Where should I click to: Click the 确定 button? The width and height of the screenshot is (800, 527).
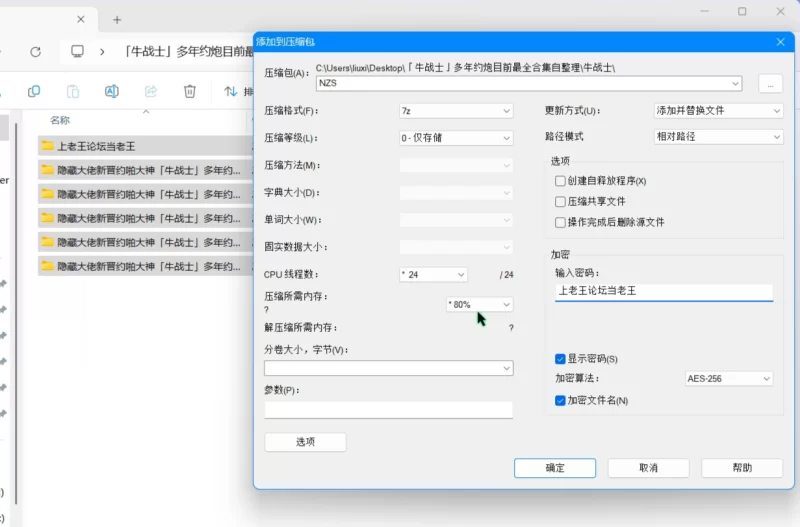[555, 468]
